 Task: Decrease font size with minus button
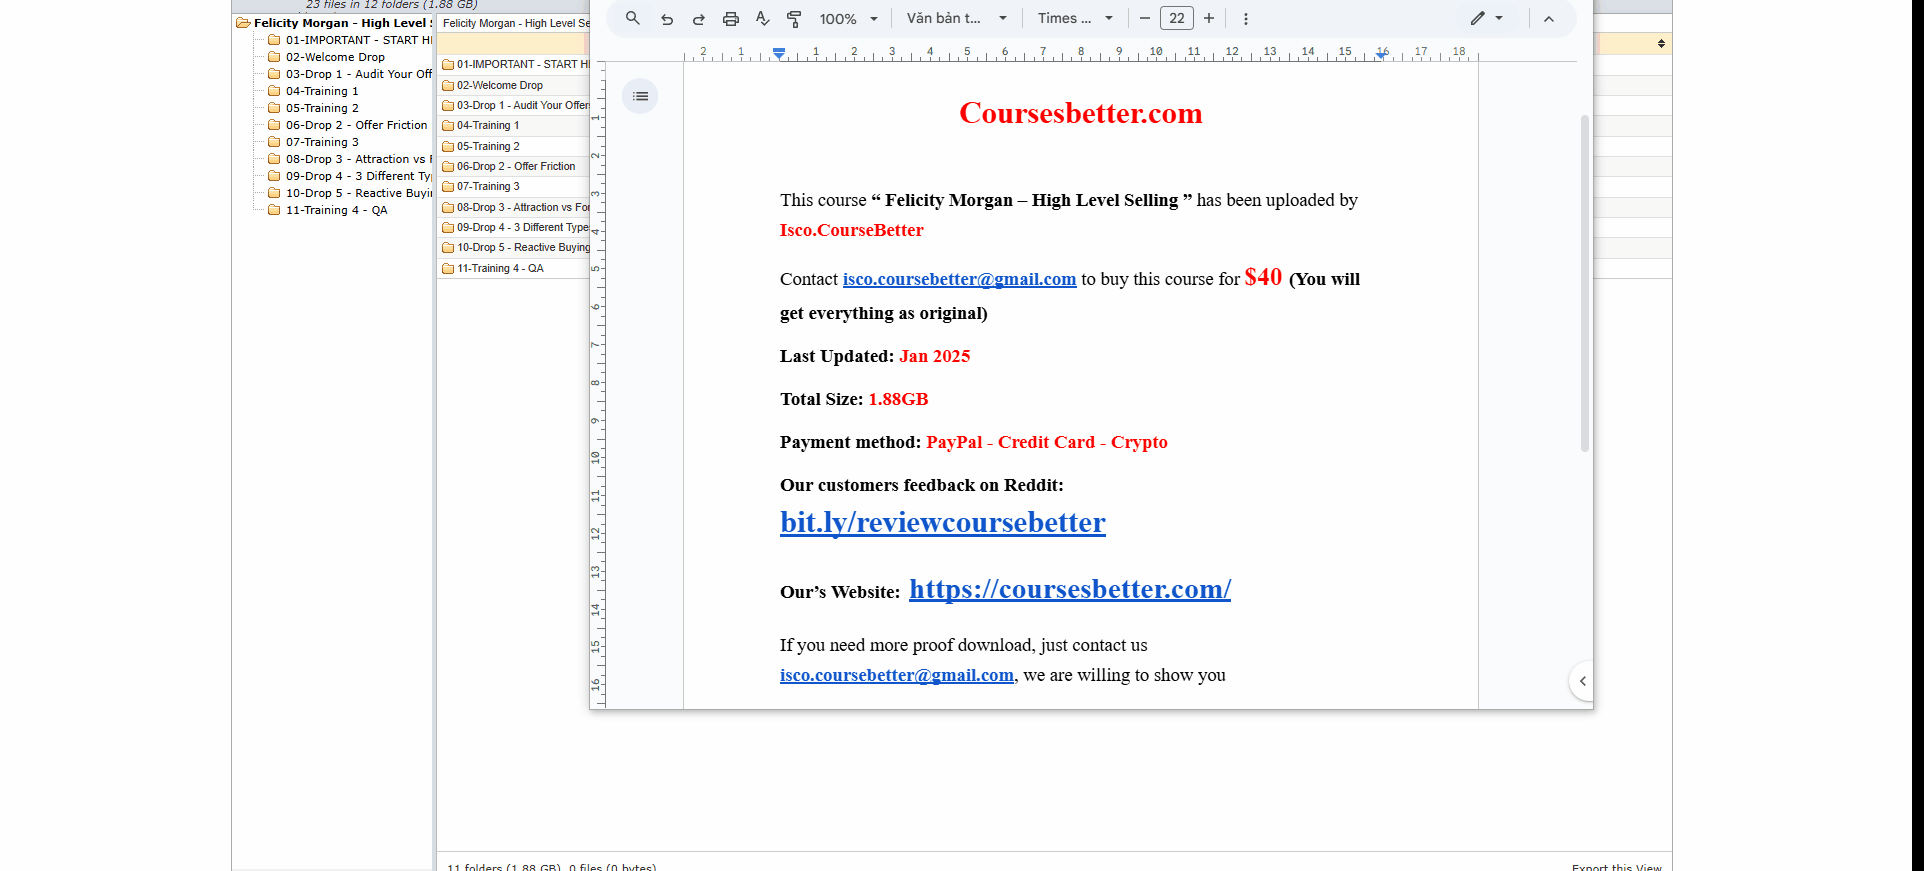pos(1145,18)
